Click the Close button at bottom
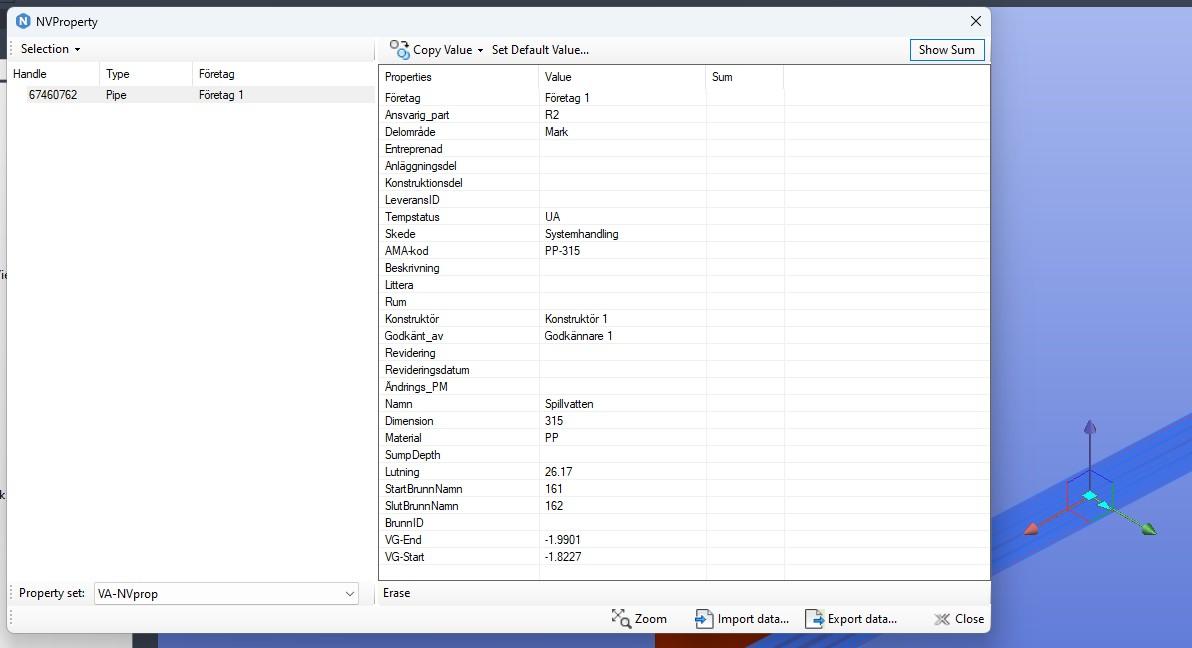This screenshot has height=648, width=1192. click(x=959, y=619)
